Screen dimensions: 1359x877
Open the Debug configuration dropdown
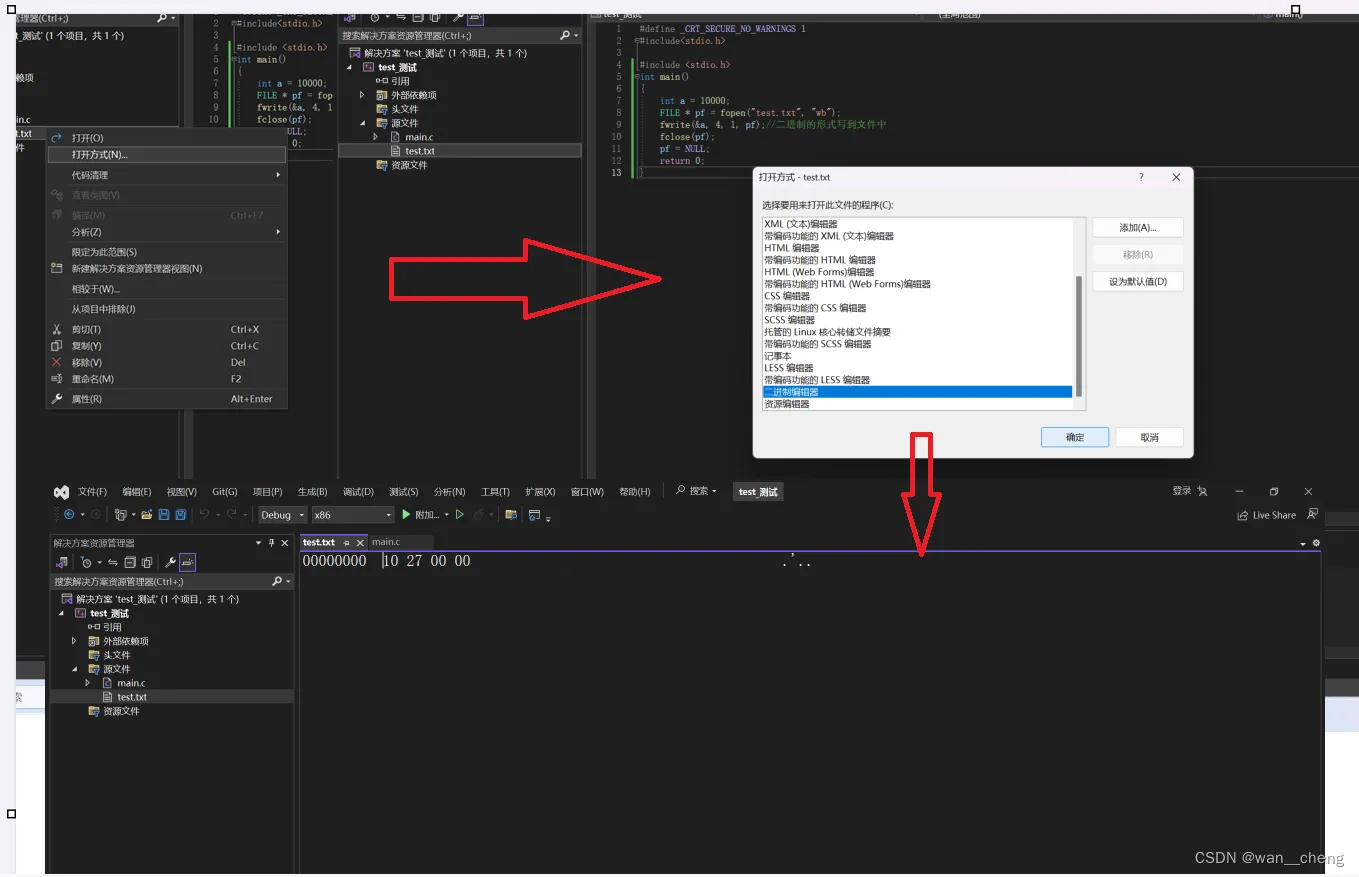pyautogui.click(x=284, y=515)
